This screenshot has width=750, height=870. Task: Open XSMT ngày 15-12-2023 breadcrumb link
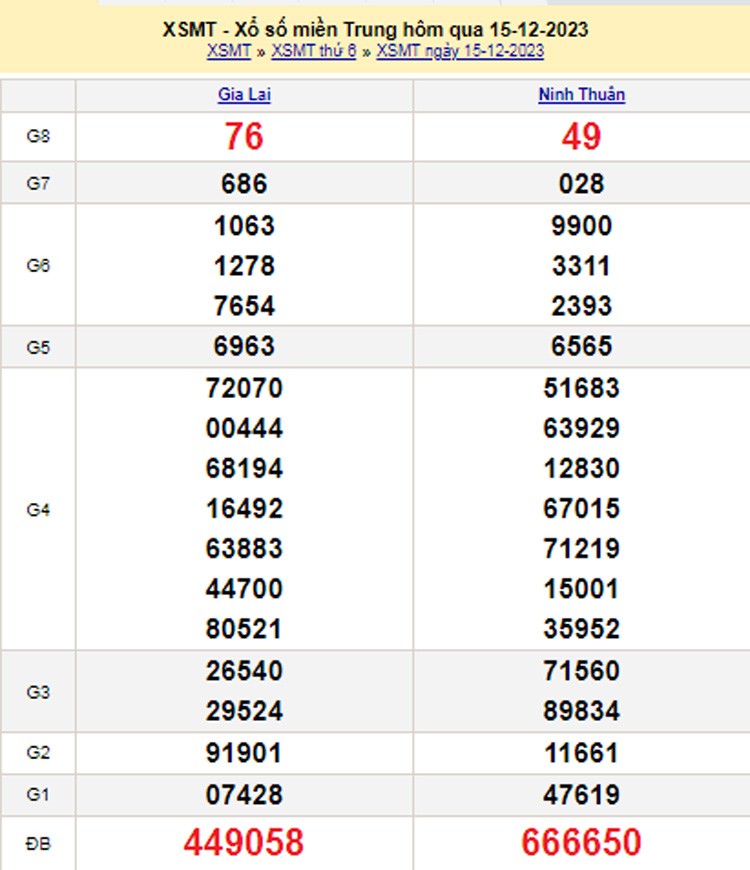click(x=460, y=51)
